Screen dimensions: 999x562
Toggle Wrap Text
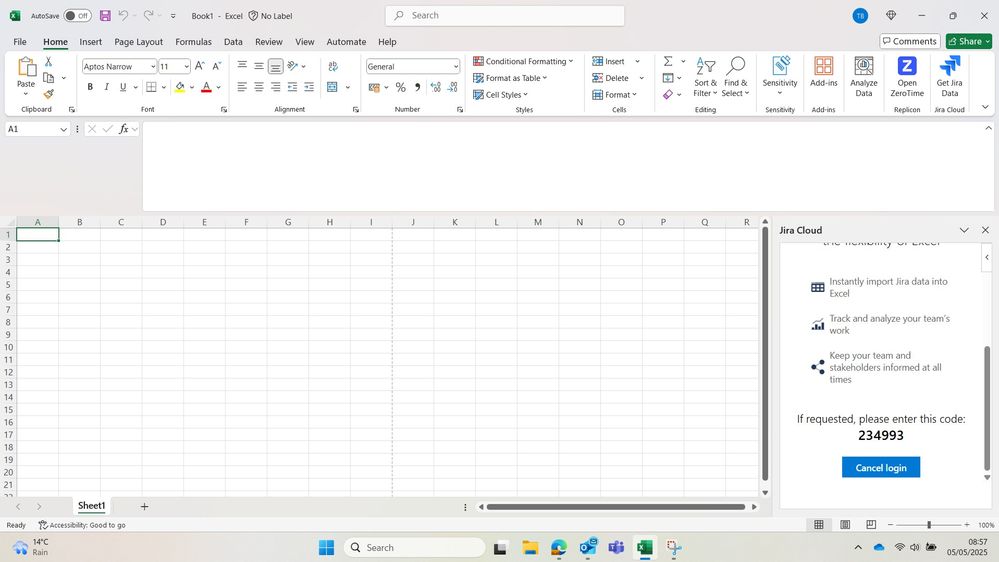click(333, 66)
